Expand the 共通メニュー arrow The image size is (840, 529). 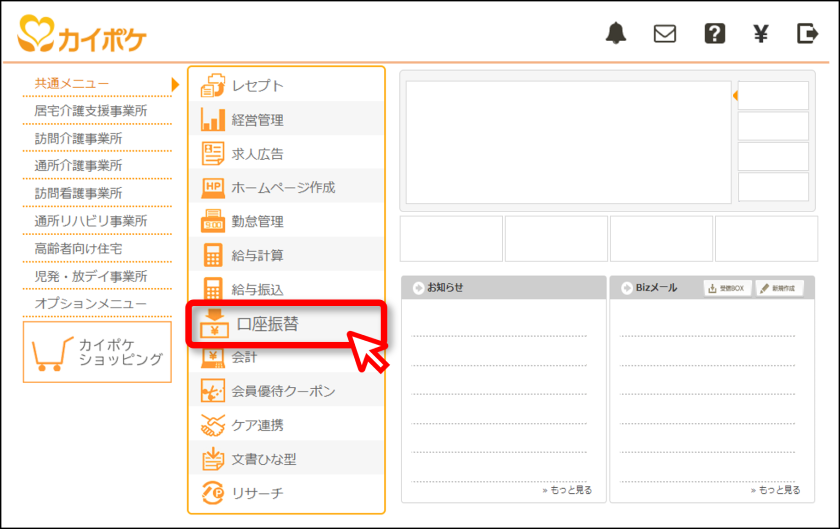pos(175,84)
